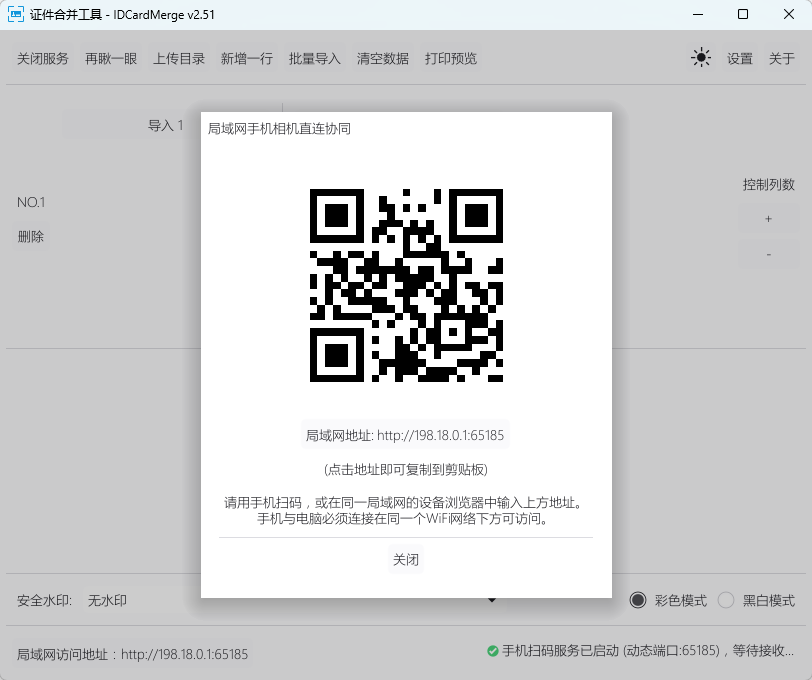Click the QR code image
Screen dimensions: 812x680
point(406,285)
